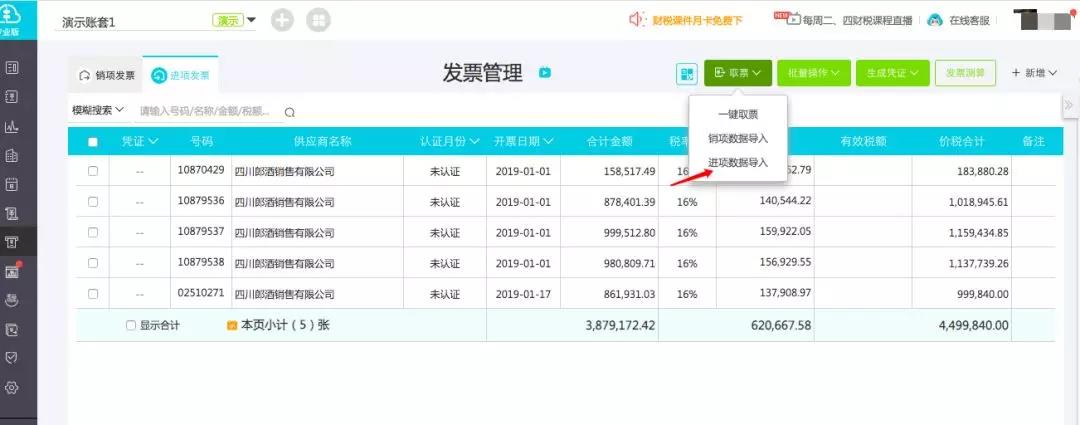1080x425 pixels.
Task: Check the row for invoice 10879538
Action: (x=93, y=263)
